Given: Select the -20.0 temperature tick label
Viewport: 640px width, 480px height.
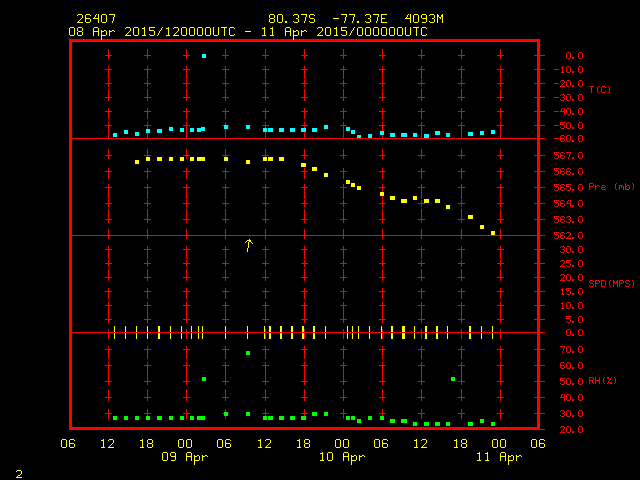Looking at the screenshot, I should click(x=569, y=84).
